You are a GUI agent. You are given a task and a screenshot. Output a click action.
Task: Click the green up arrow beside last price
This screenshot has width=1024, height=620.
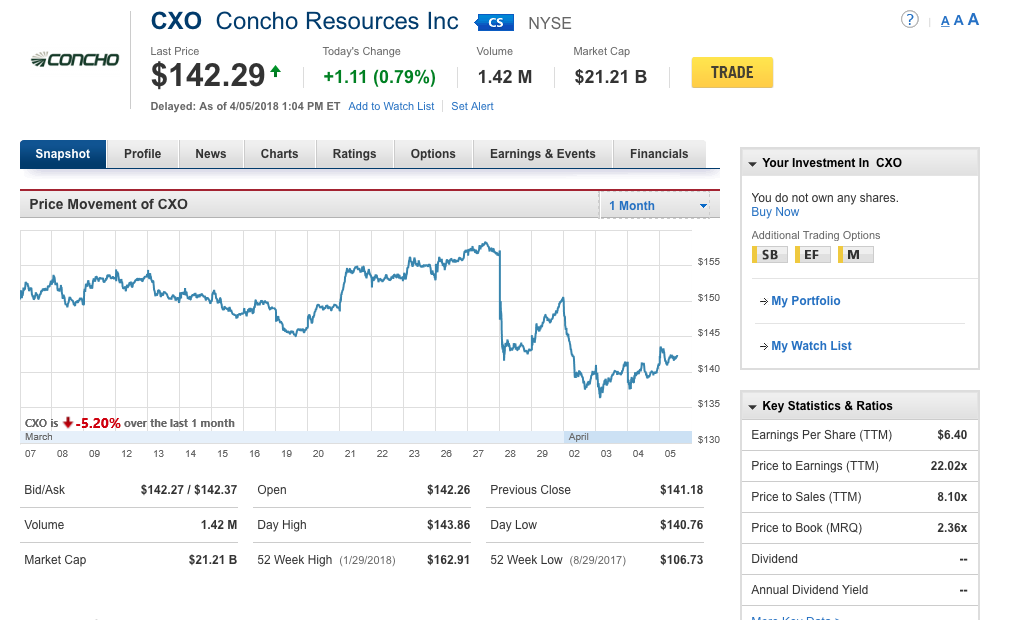pyautogui.click(x=276, y=71)
